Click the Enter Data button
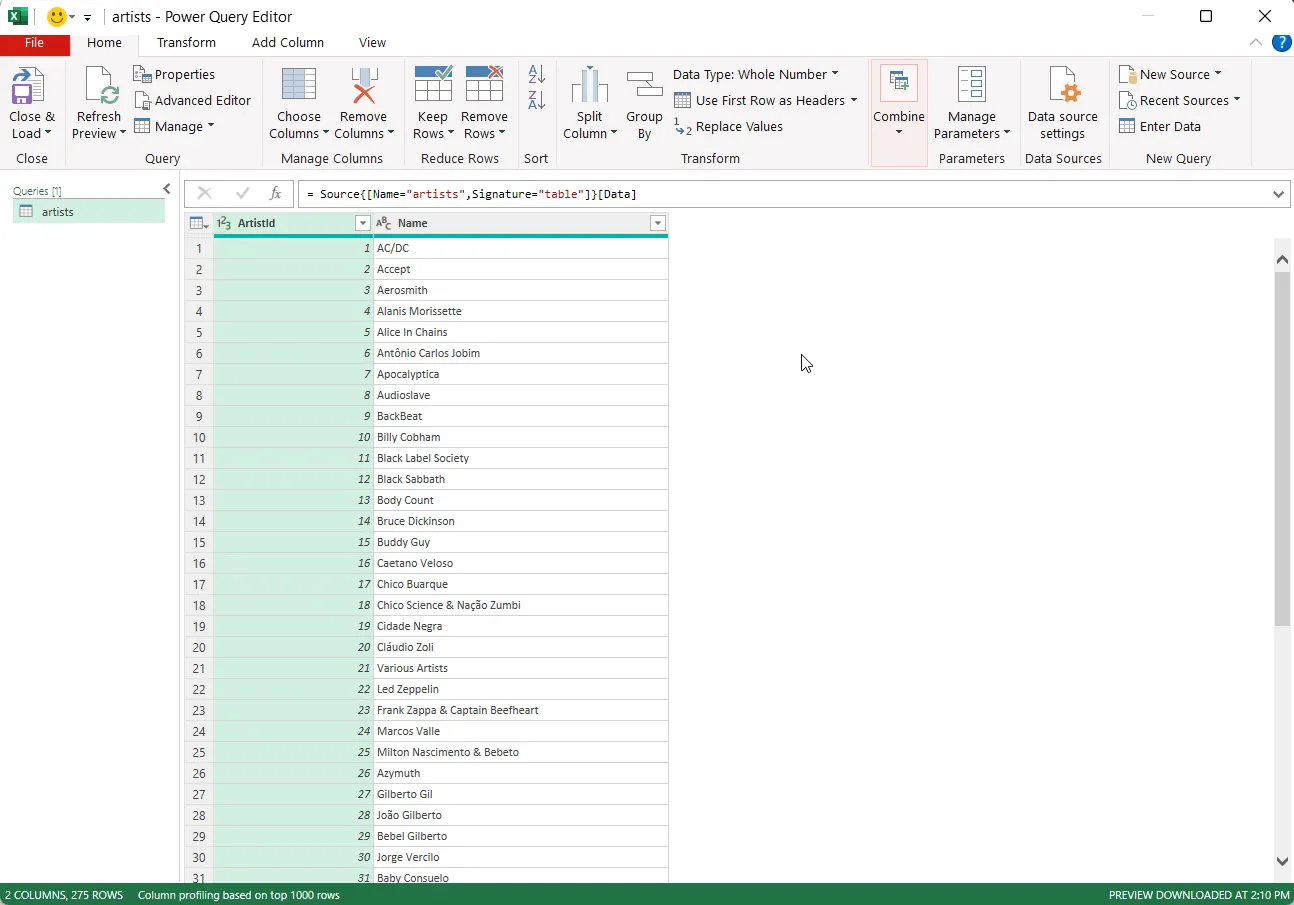 [1160, 126]
